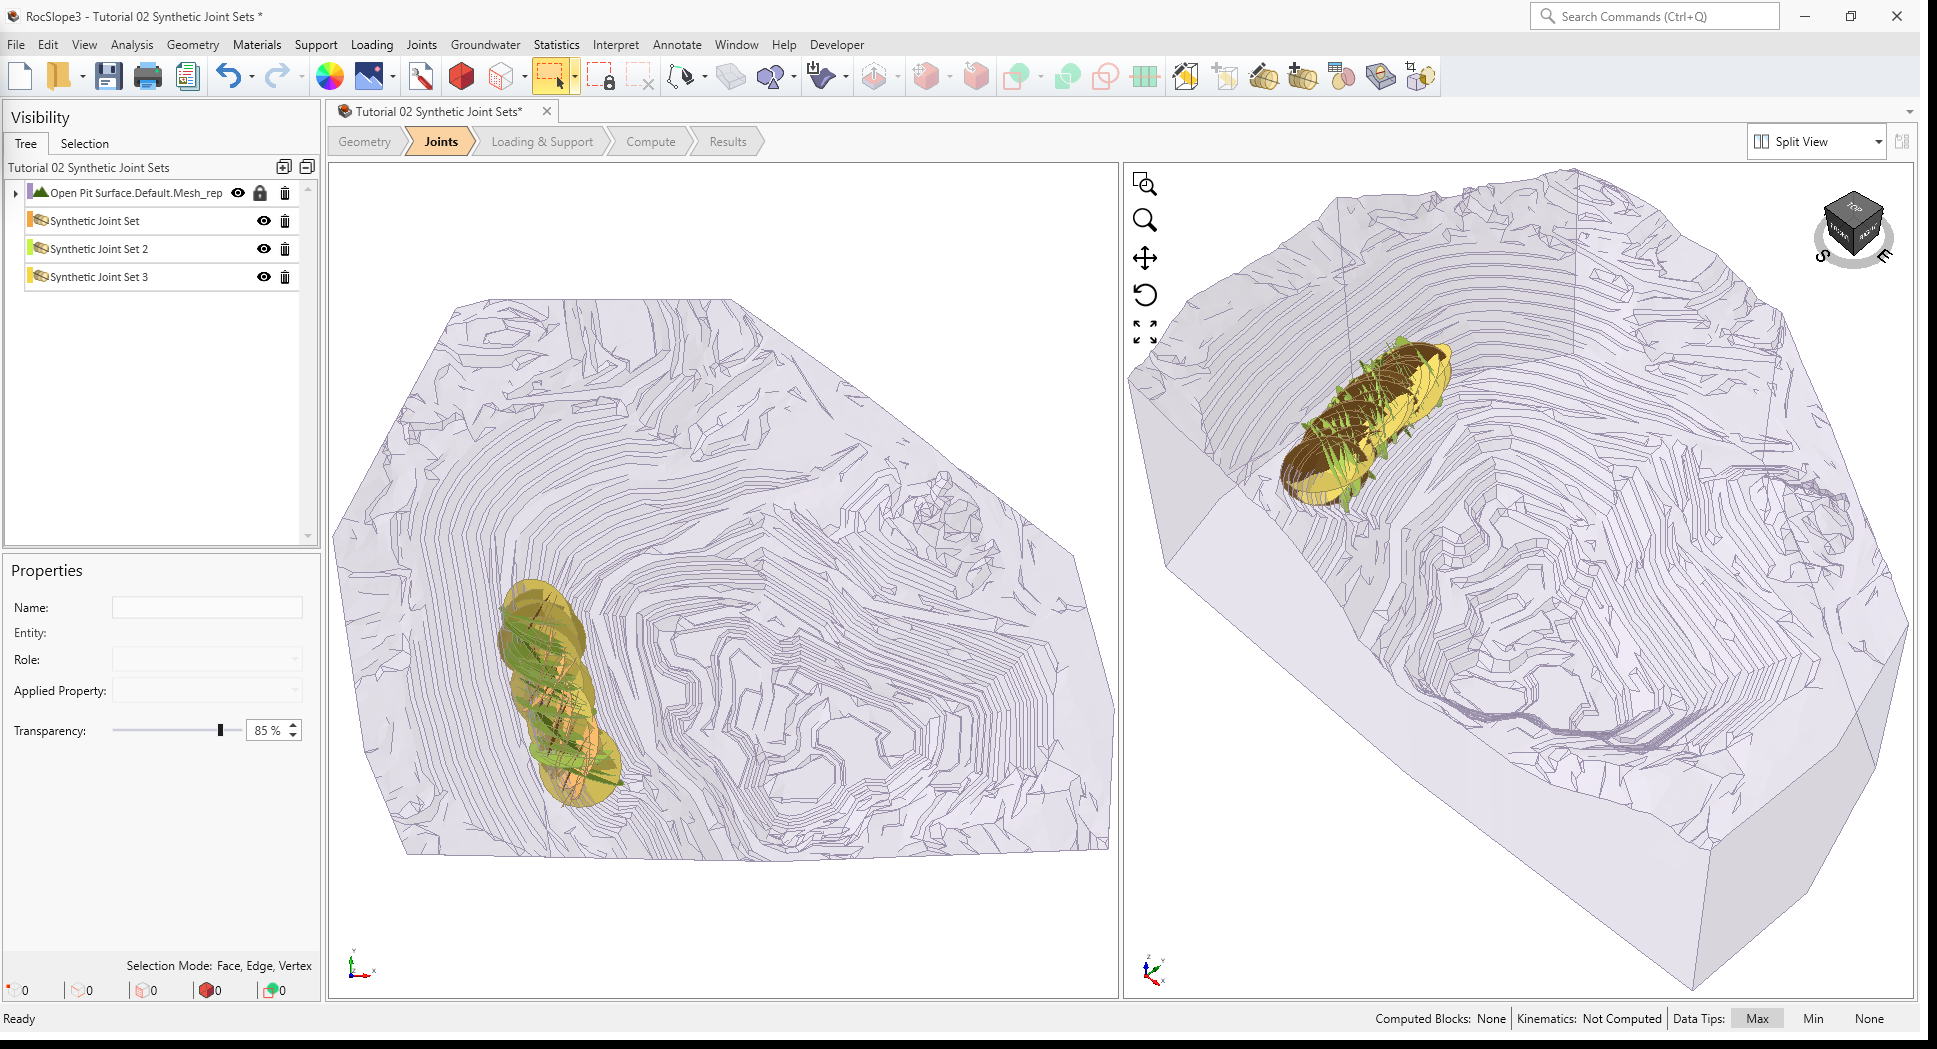This screenshot has height=1049, width=1937.
Task: Click the image export picture icon
Action: coord(369,76)
